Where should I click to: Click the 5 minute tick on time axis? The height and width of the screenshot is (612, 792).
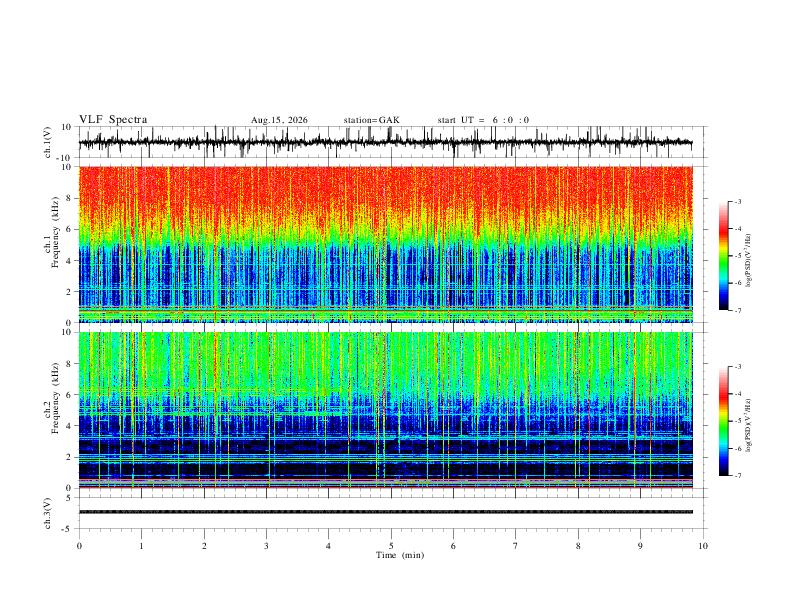click(391, 546)
